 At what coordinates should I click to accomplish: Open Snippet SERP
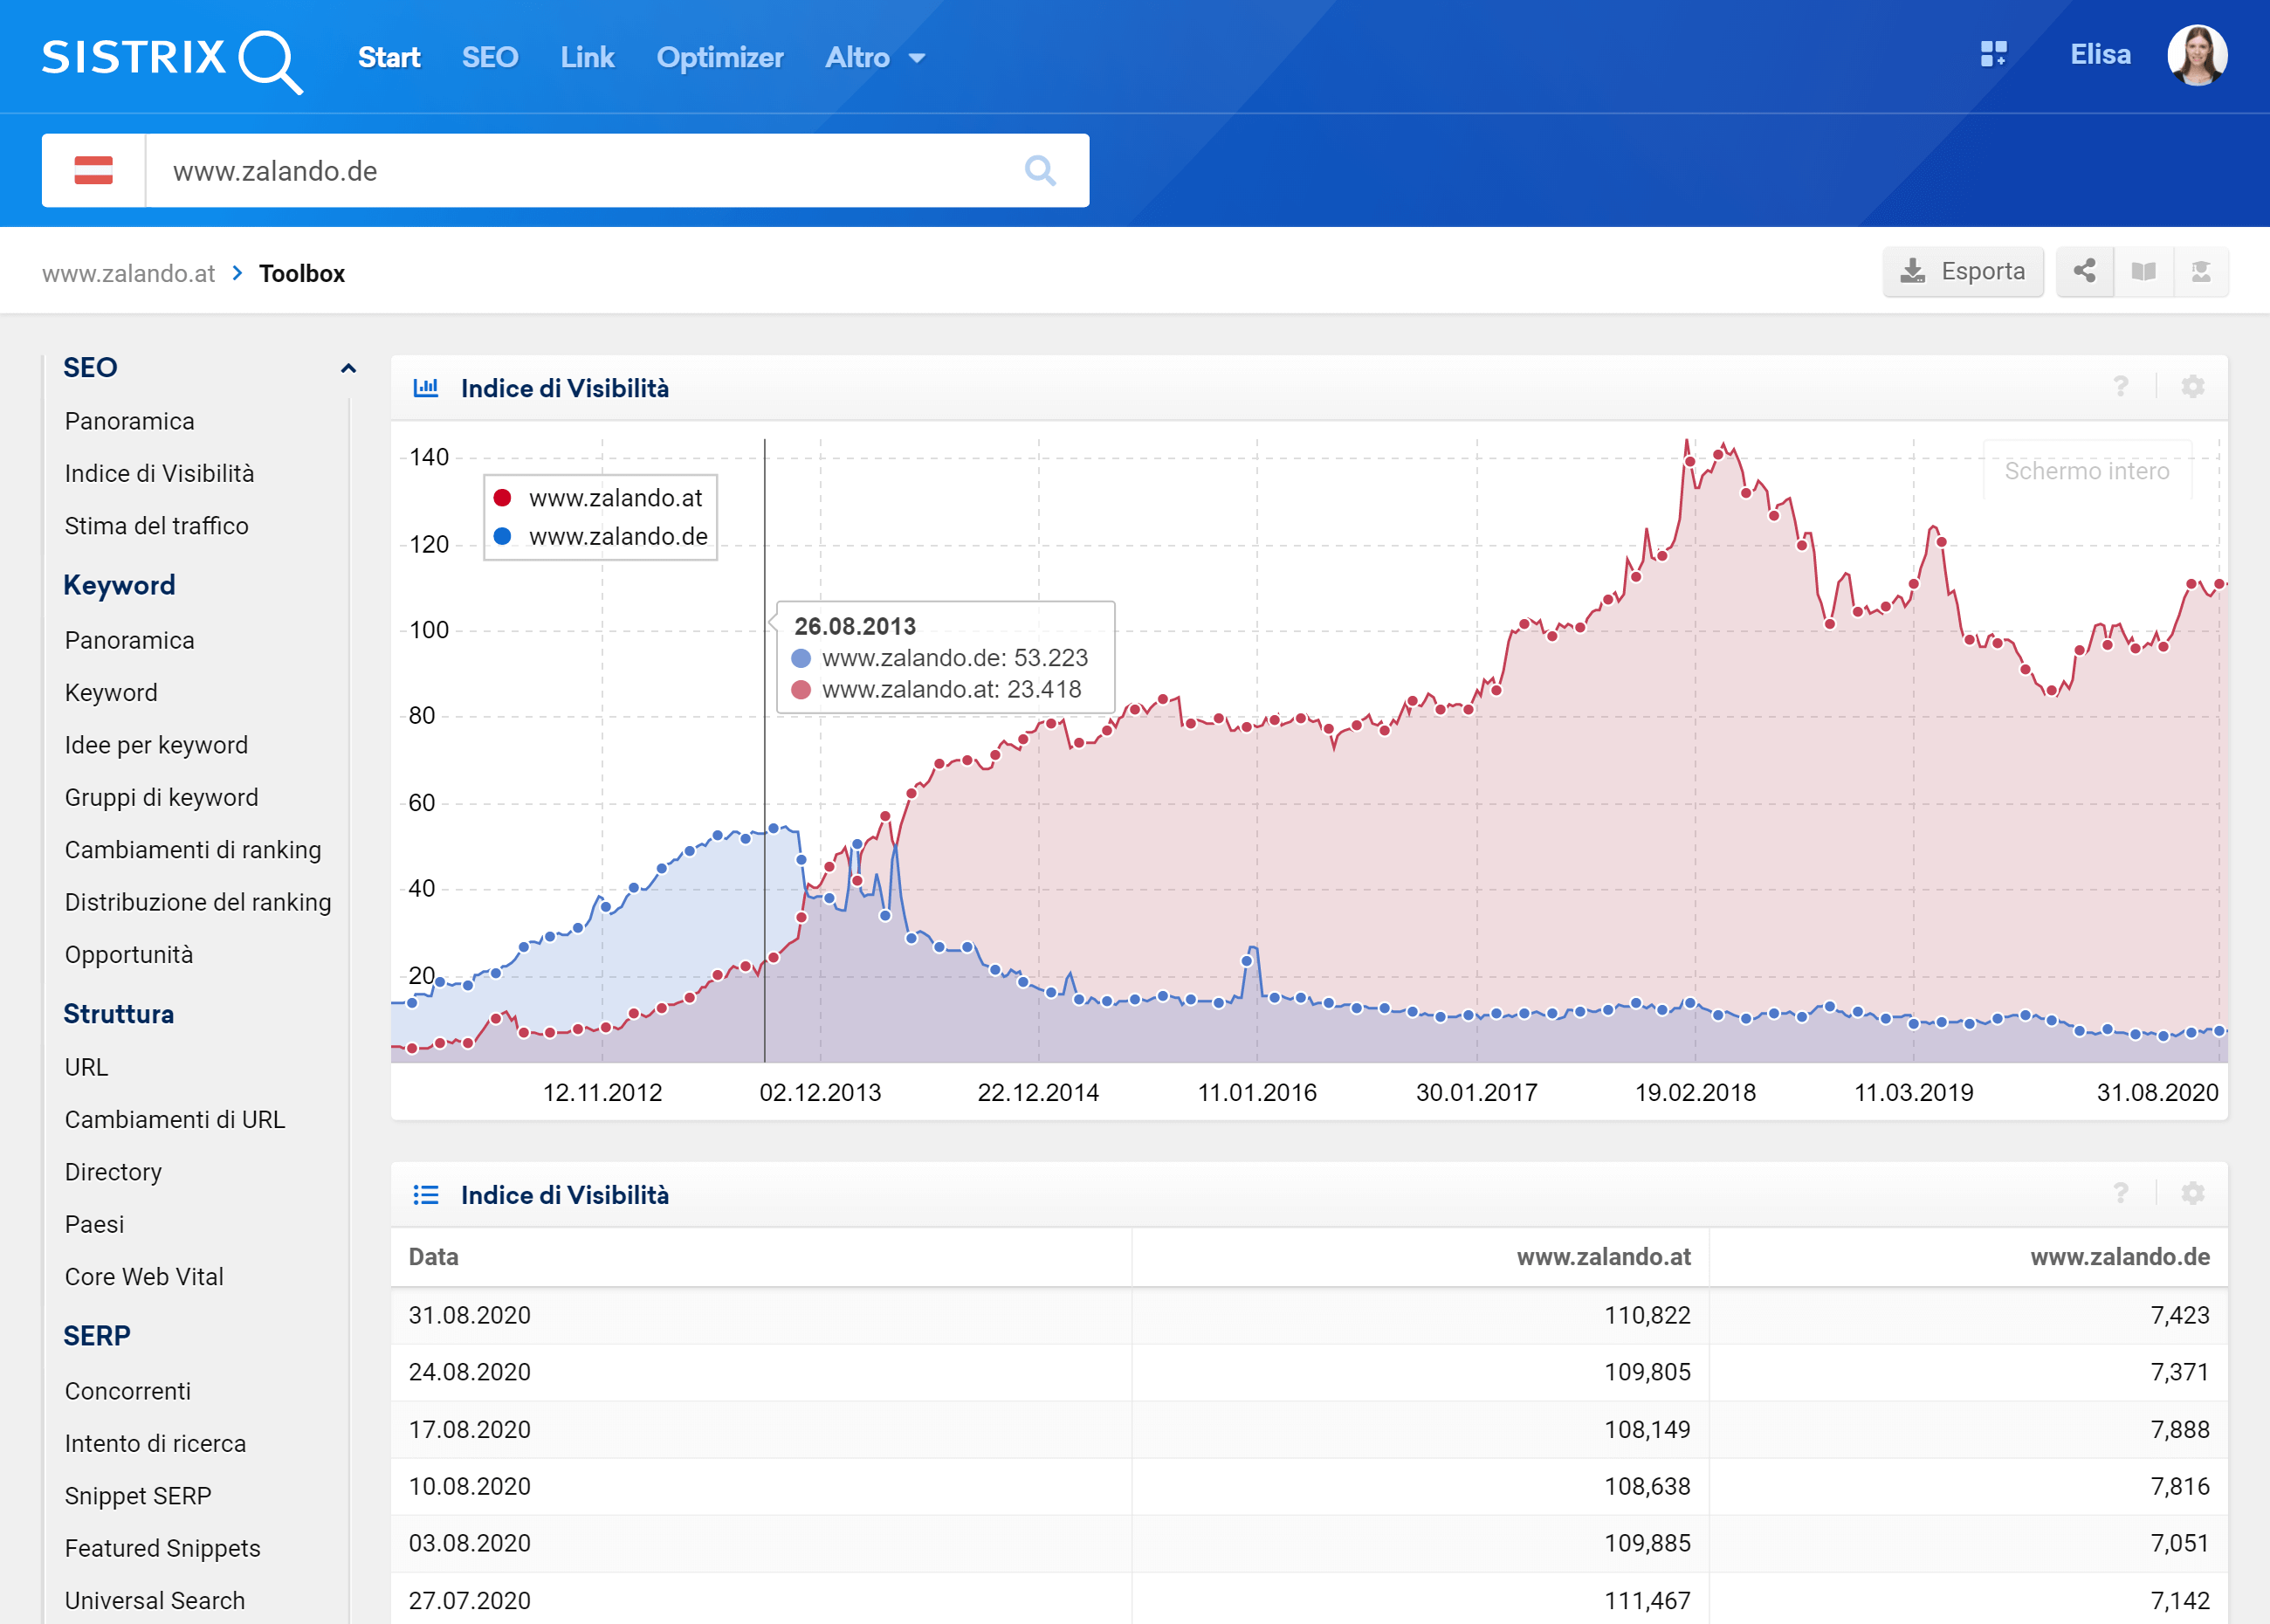click(x=138, y=1496)
